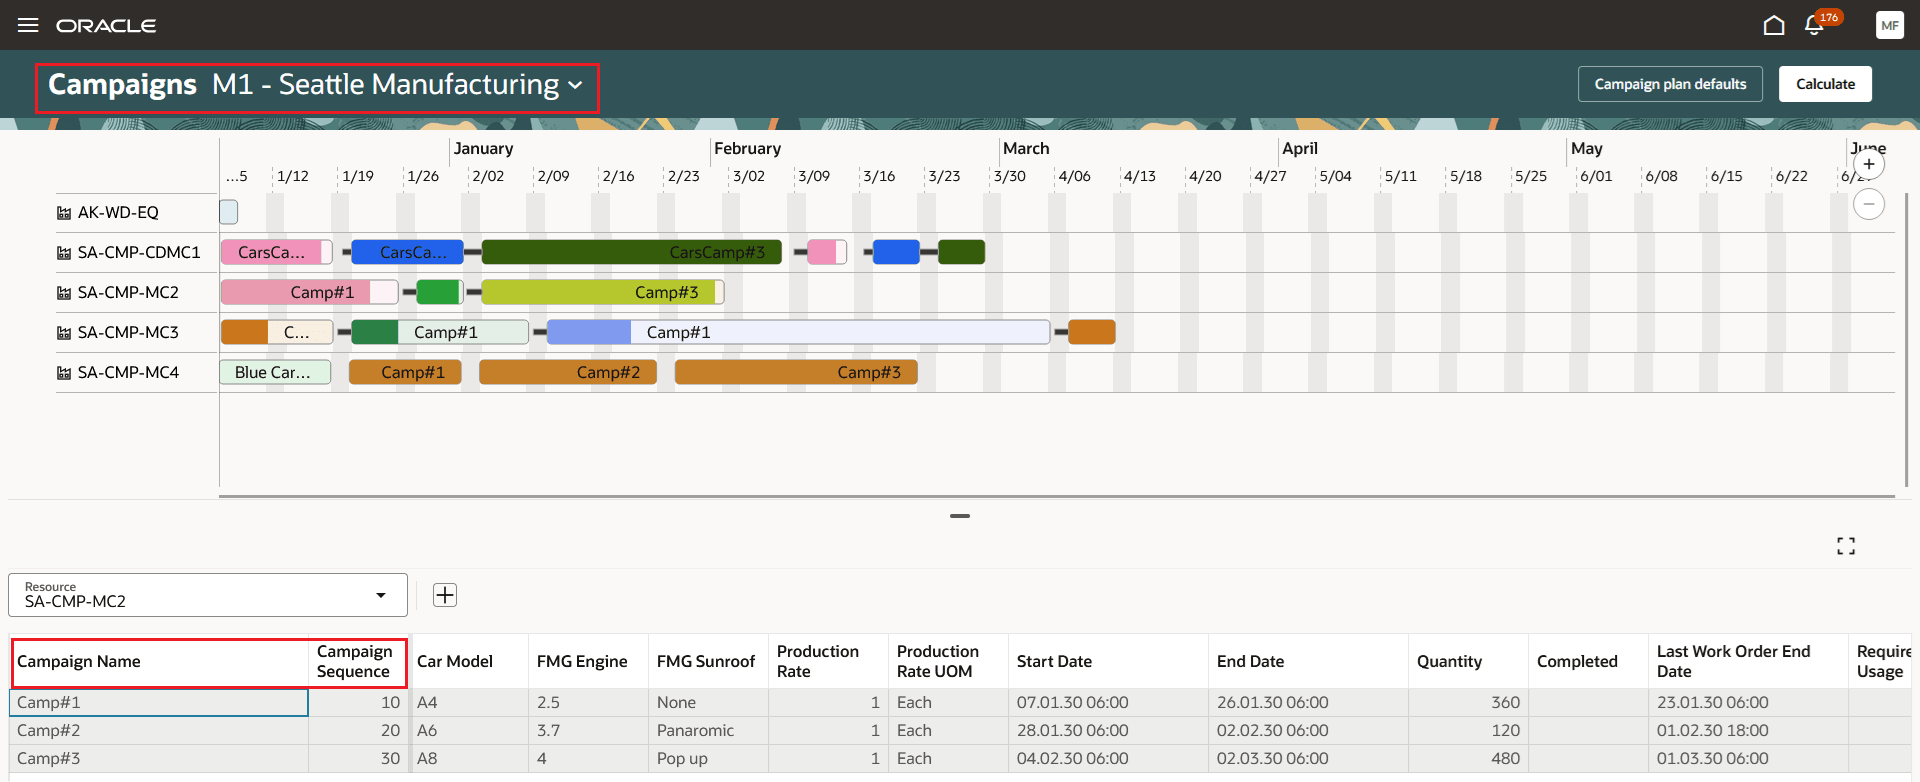
Task: Select SA-CMP-MC3 resource row label
Action: pos(128,333)
